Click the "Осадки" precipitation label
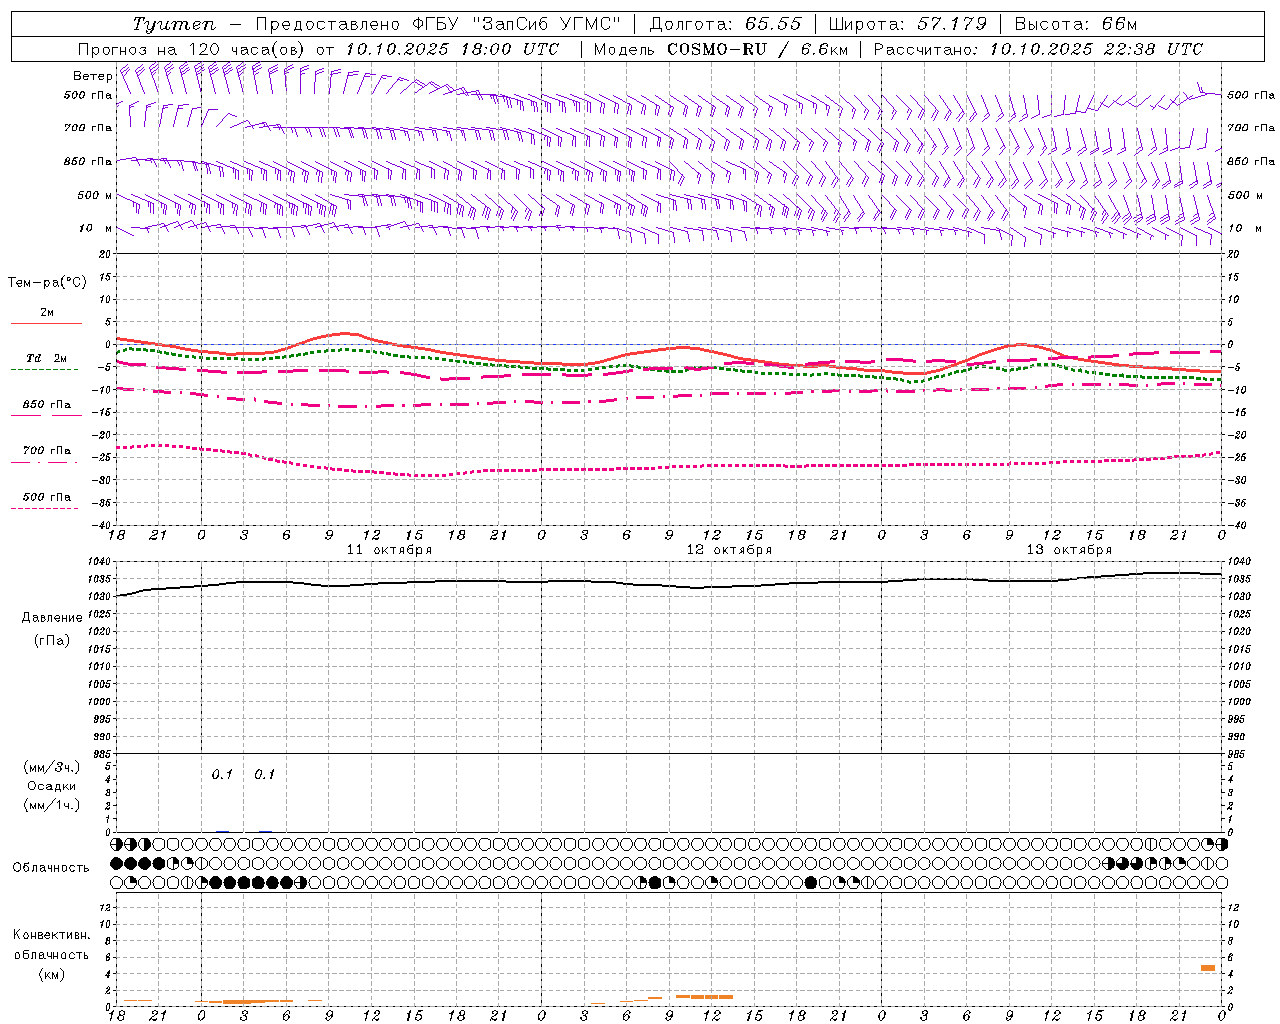The image size is (1280, 1024). point(51,786)
